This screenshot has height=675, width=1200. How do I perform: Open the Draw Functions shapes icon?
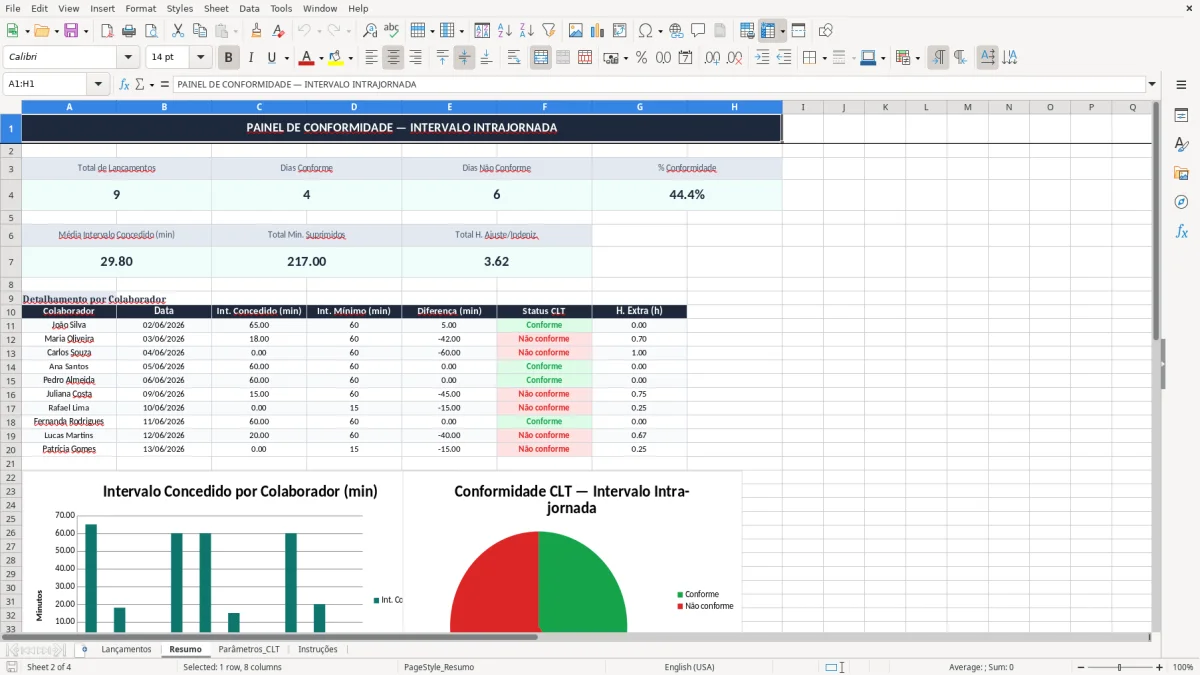826,31
